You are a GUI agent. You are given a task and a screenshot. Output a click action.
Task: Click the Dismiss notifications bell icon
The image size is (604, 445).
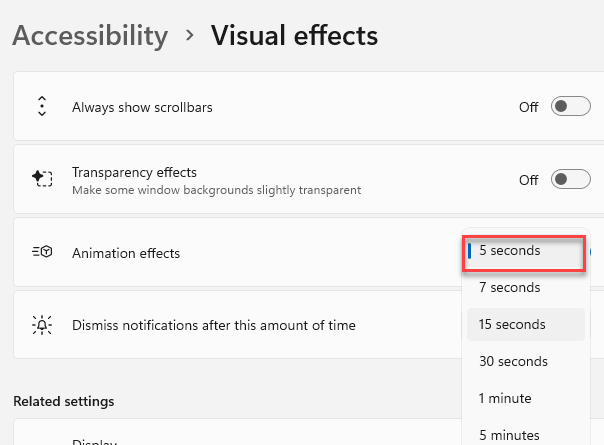(42, 325)
